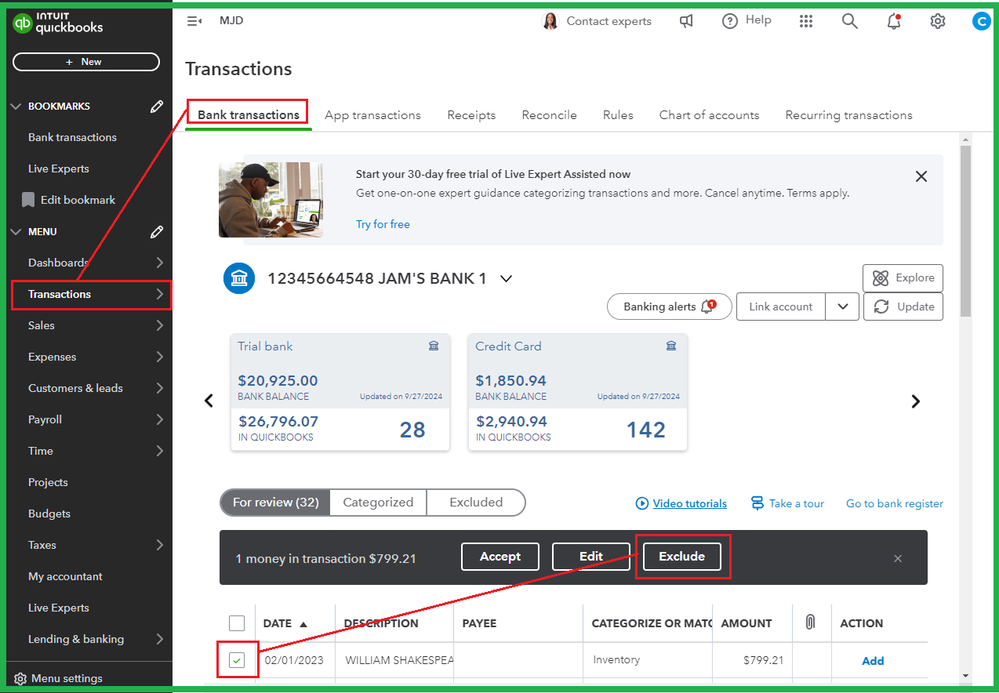This screenshot has height=693, width=999.
Task: Expand the Sales submenu
Action: 159,325
